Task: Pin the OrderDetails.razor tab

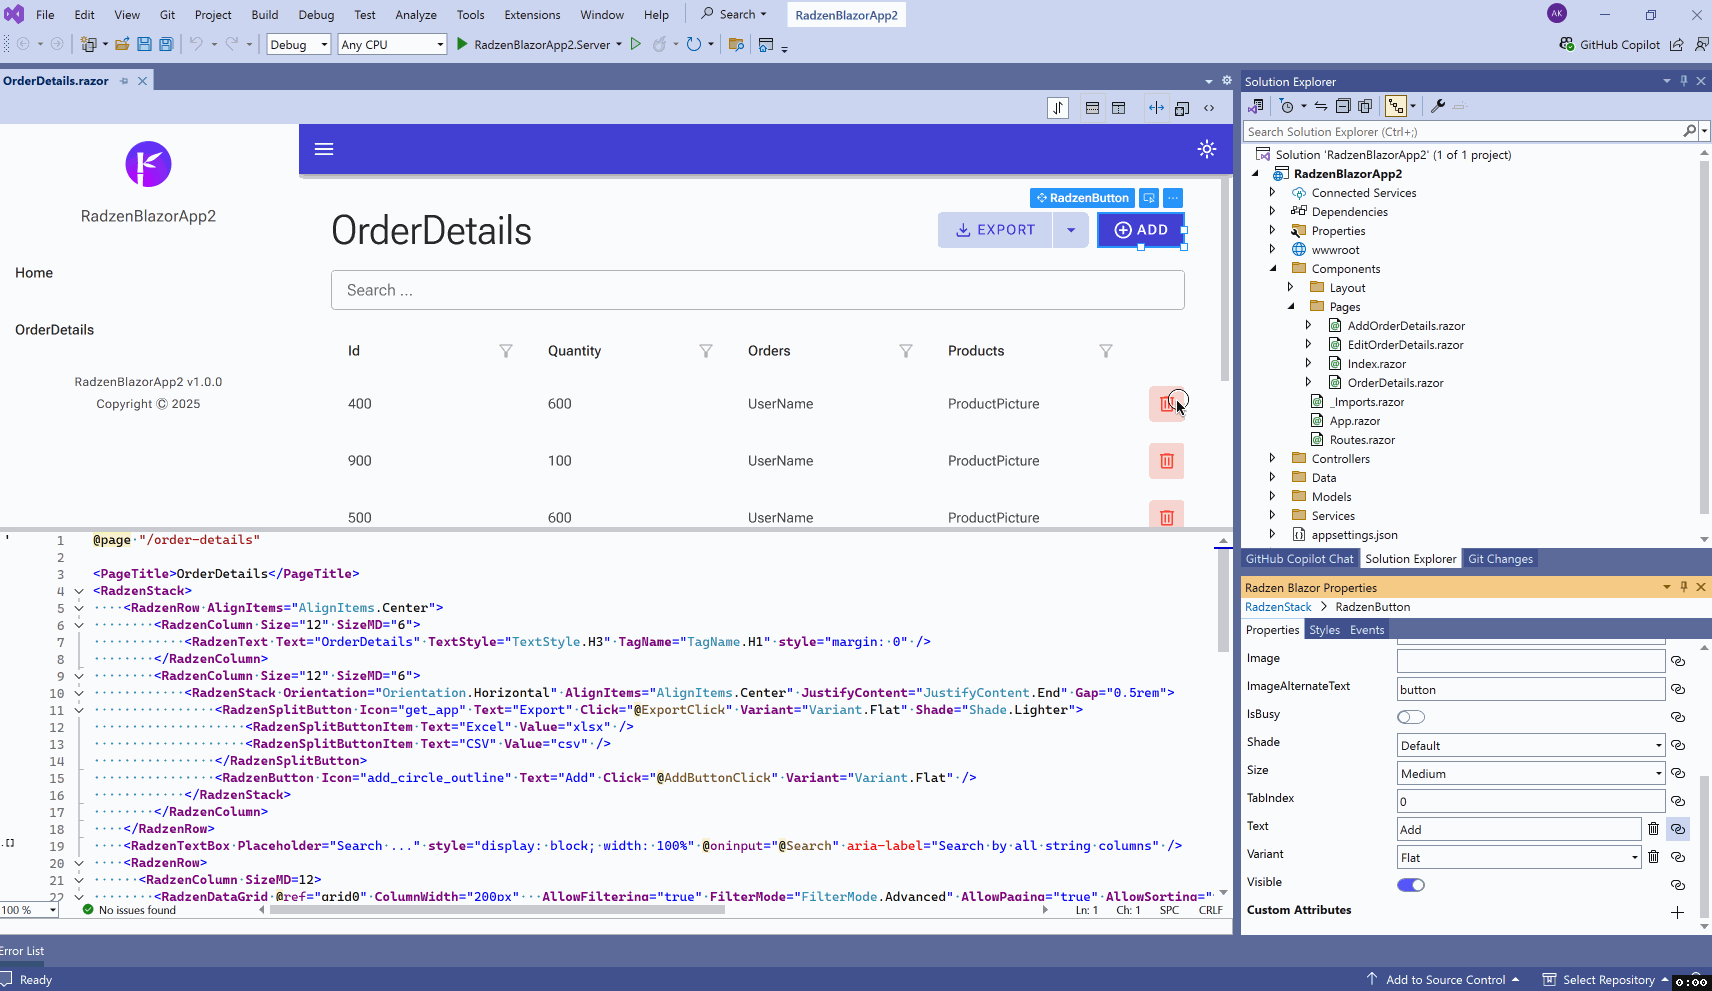Action: click(124, 81)
